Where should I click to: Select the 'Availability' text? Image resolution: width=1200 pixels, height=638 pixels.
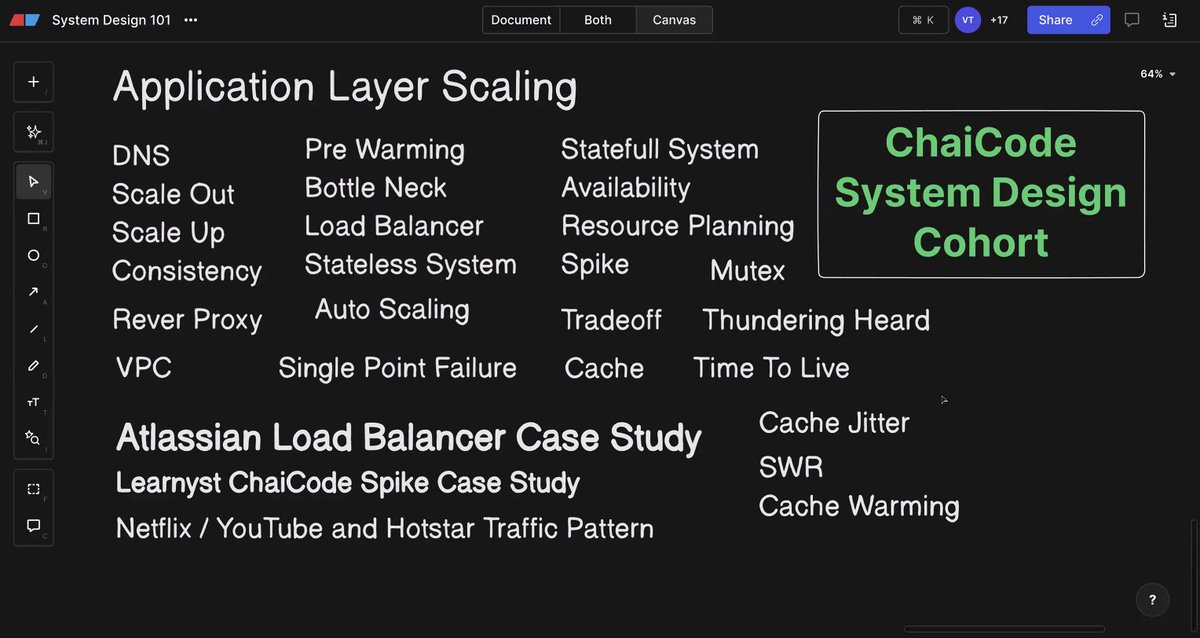point(626,188)
